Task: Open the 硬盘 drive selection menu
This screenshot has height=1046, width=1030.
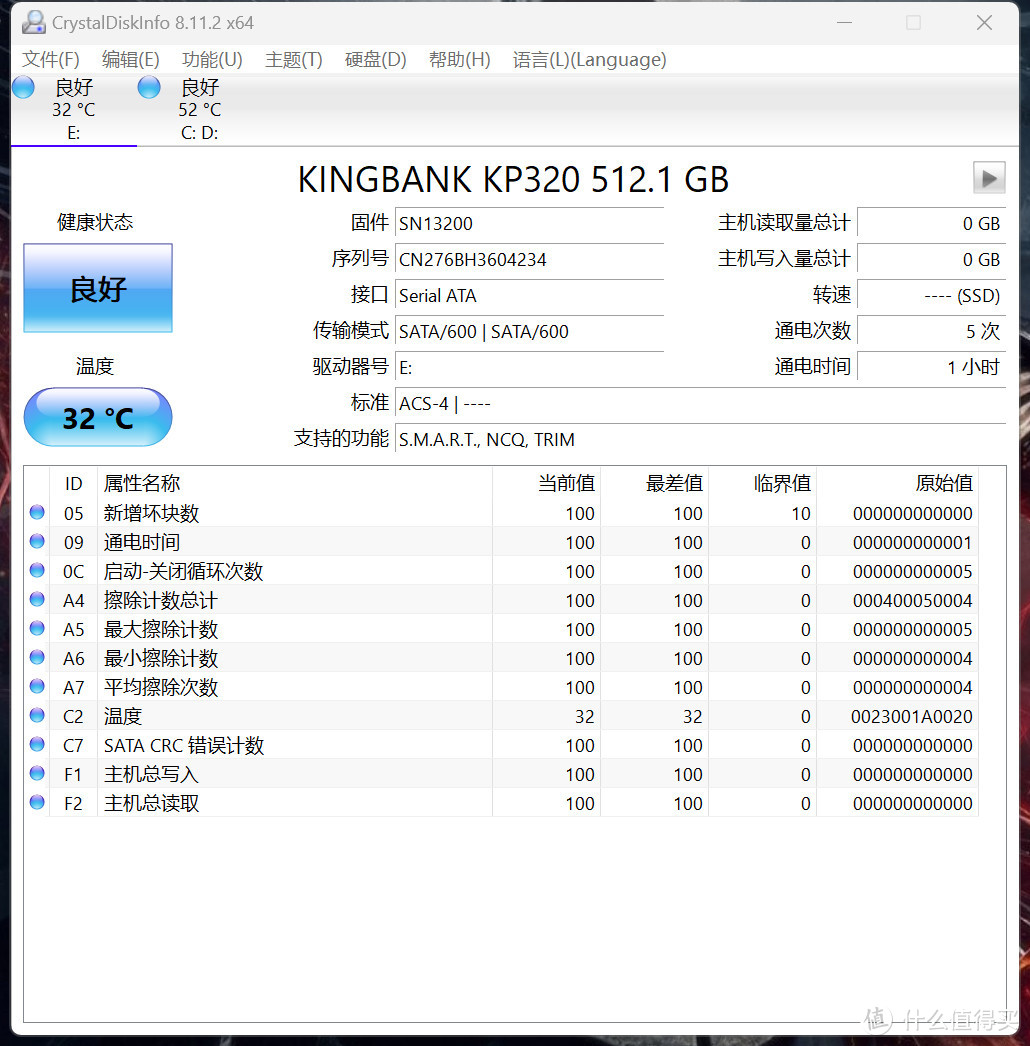Action: tap(374, 60)
